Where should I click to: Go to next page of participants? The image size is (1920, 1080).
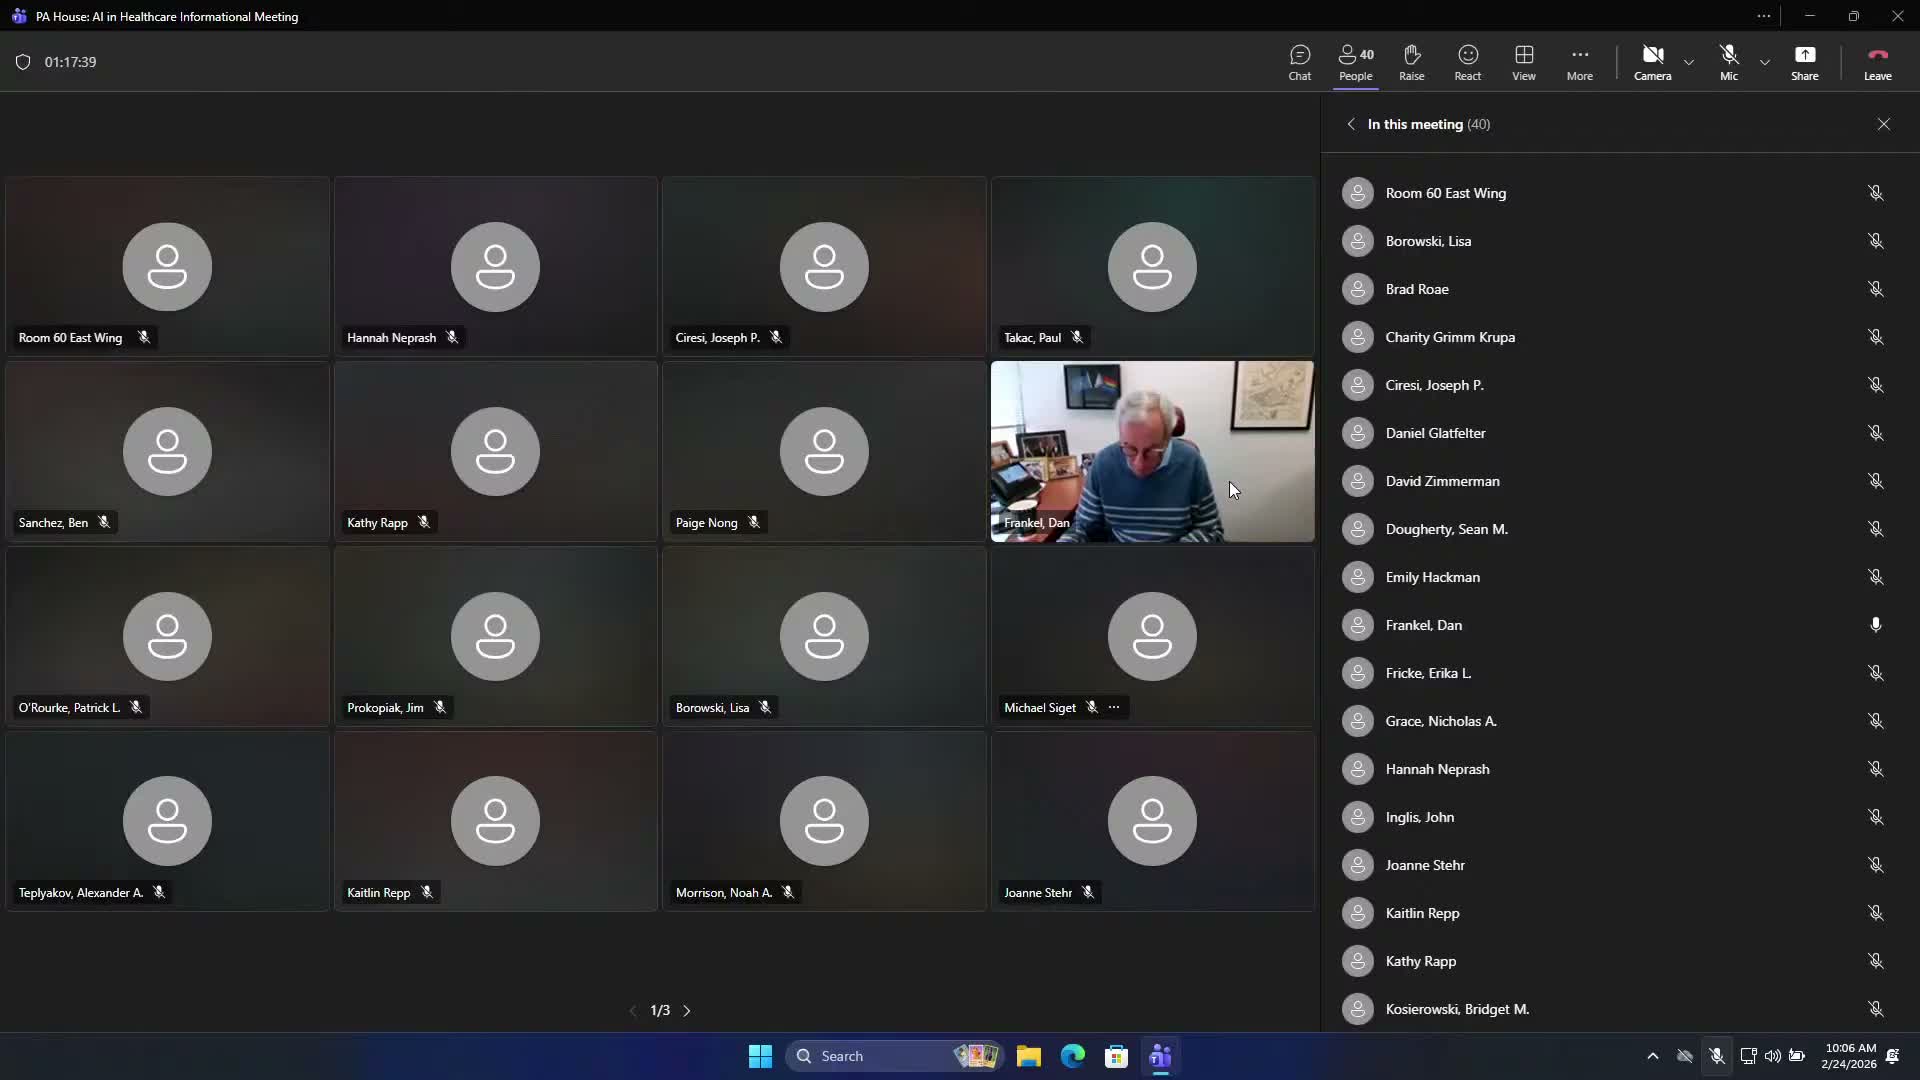pos(687,1011)
